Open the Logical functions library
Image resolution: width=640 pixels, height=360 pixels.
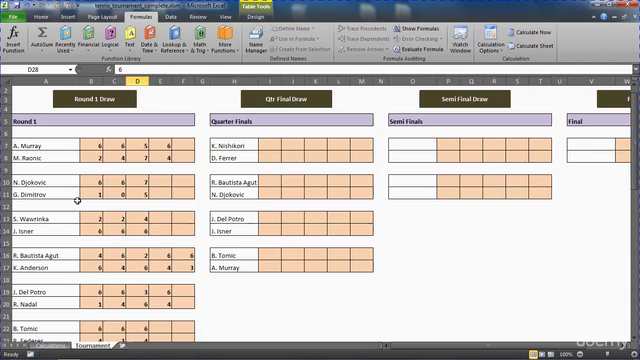pyautogui.click(x=110, y=39)
